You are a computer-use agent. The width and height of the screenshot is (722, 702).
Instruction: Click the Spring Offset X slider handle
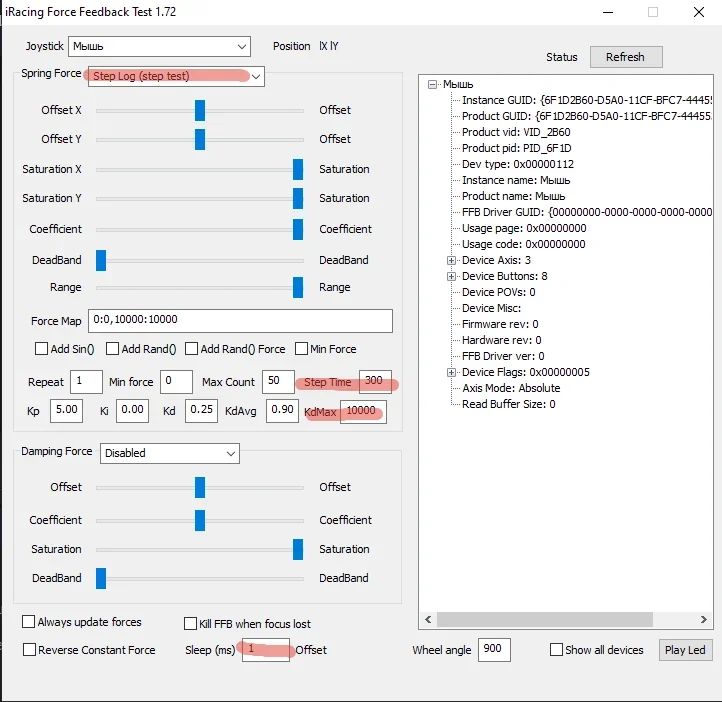(x=200, y=110)
